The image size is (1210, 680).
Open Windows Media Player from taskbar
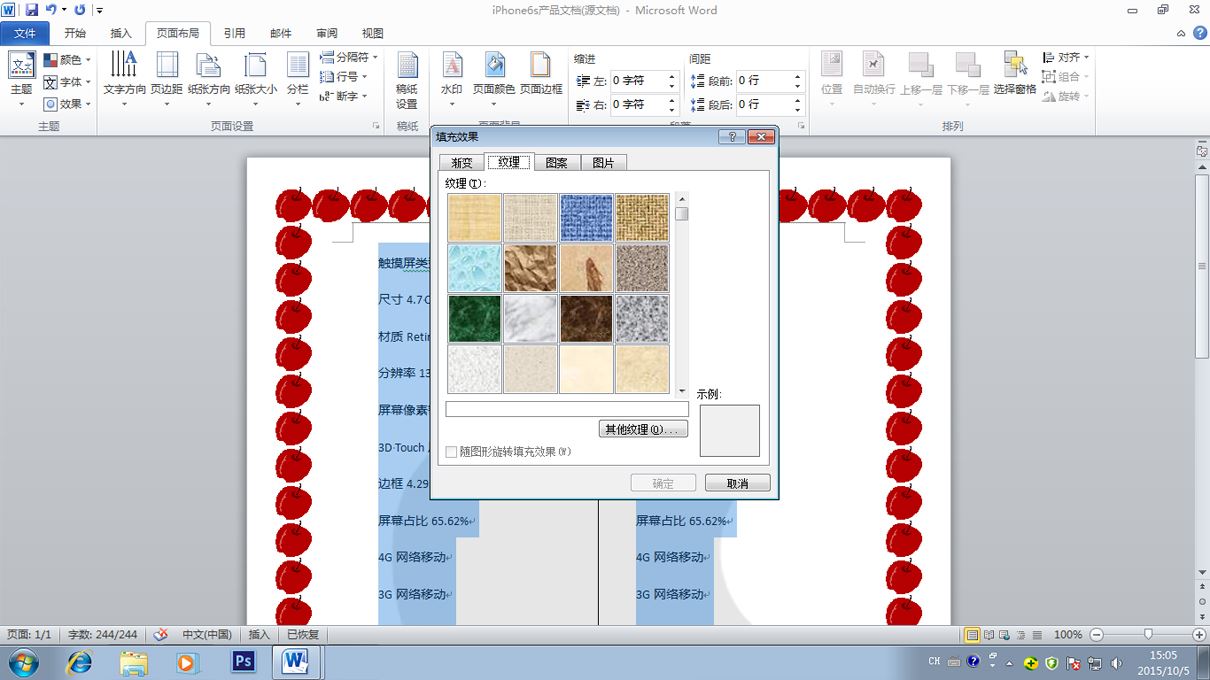pyautogui.click(x=187, y=662)
